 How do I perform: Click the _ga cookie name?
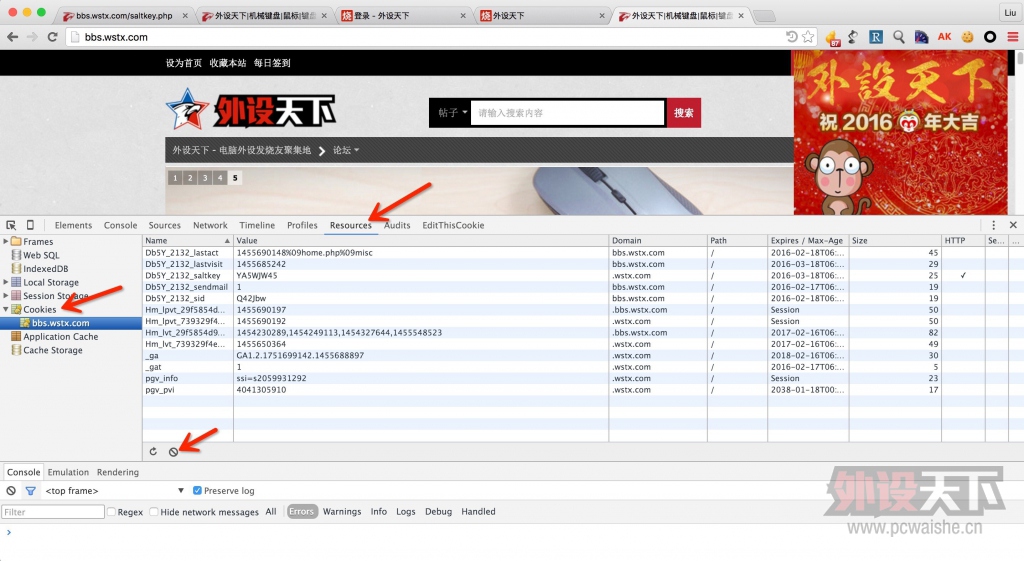(x=152, y=355)
